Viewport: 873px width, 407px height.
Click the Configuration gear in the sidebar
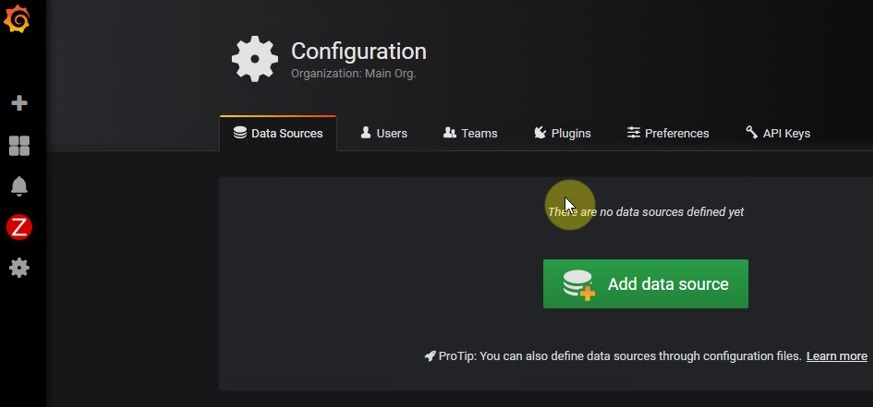click(x=19, y=268)
